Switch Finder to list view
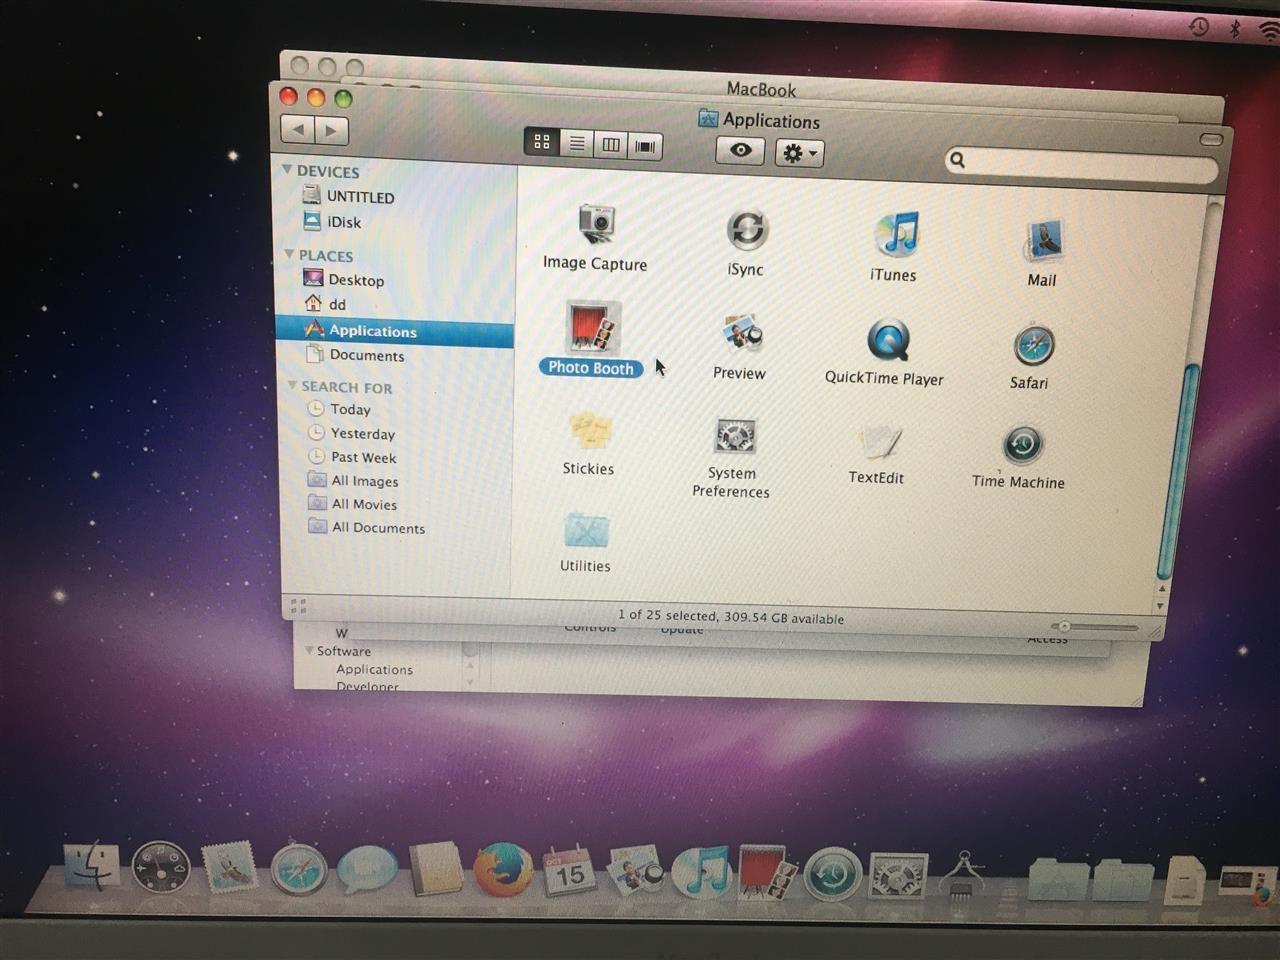1280x960 pixels. point(577,144)
